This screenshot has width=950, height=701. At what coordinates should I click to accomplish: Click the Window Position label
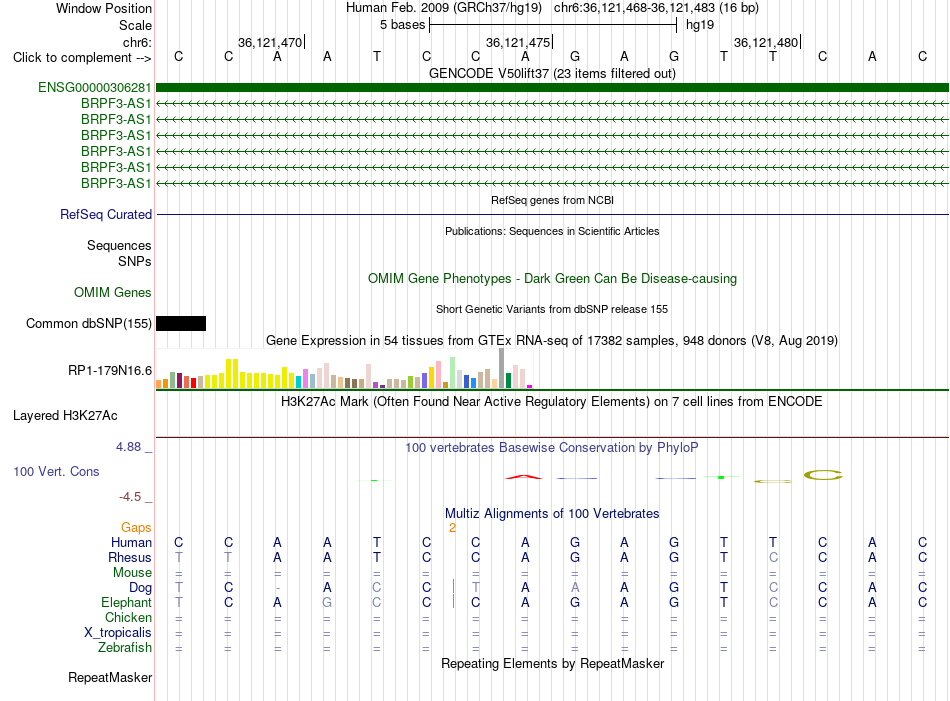coord(104,8)
